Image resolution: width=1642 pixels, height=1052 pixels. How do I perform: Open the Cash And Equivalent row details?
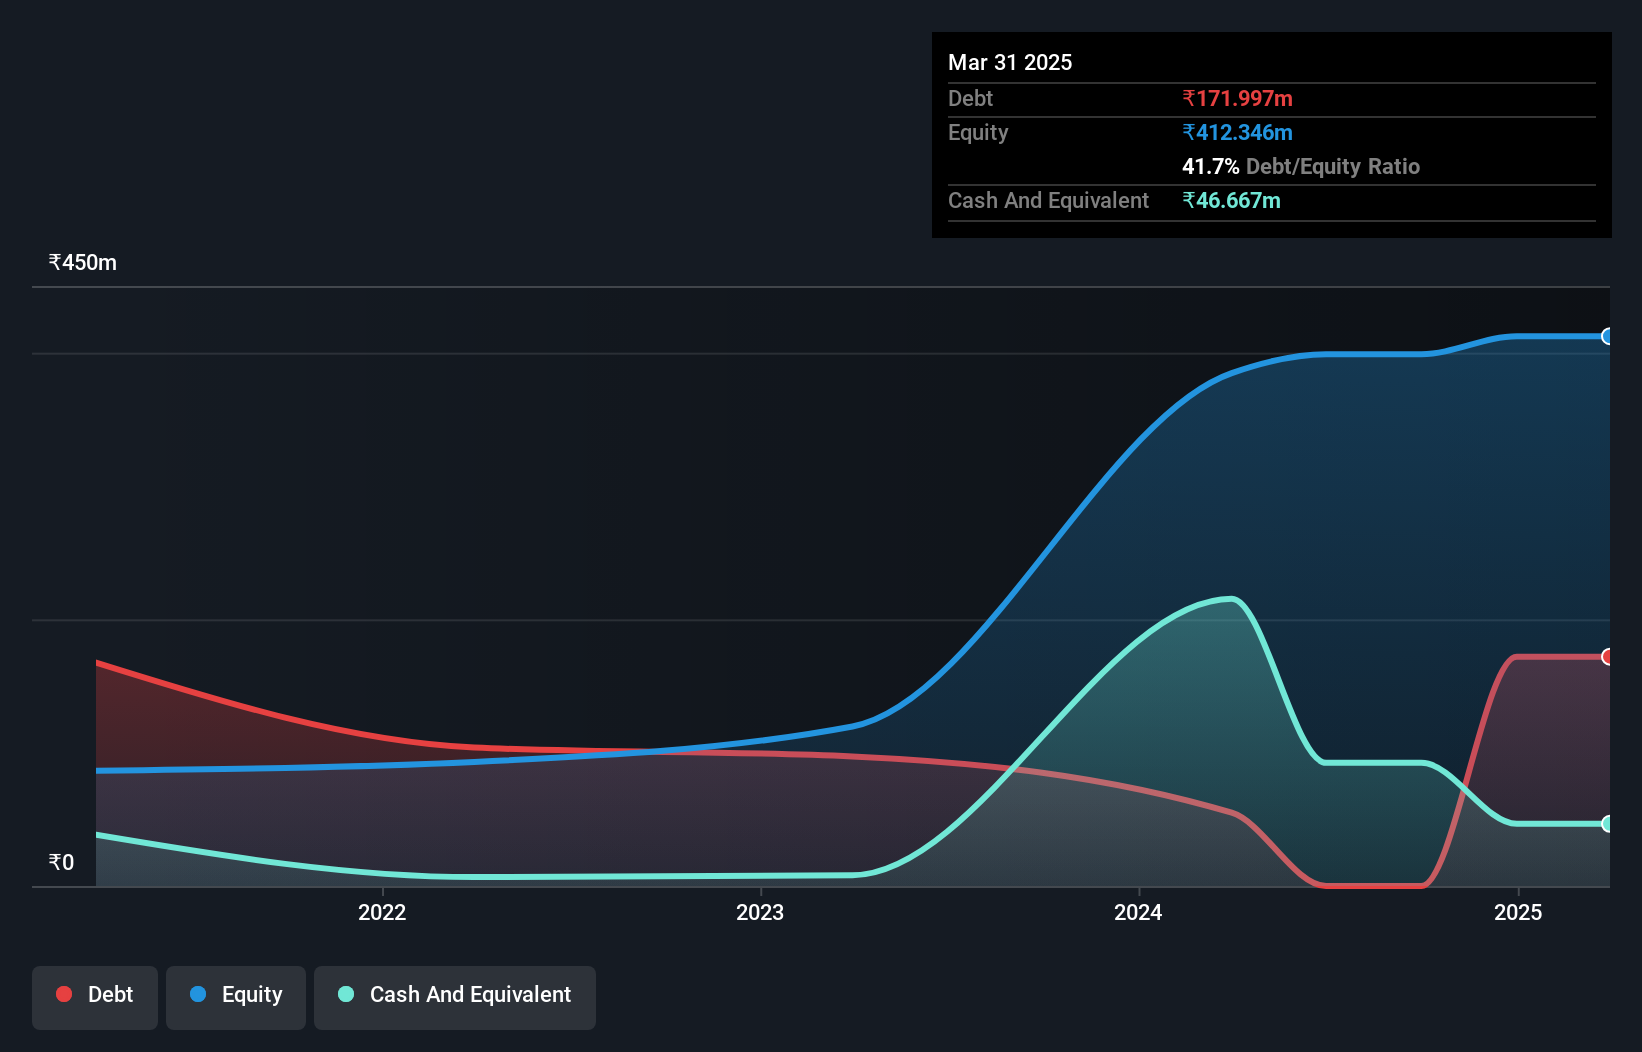pos(1047,200)
